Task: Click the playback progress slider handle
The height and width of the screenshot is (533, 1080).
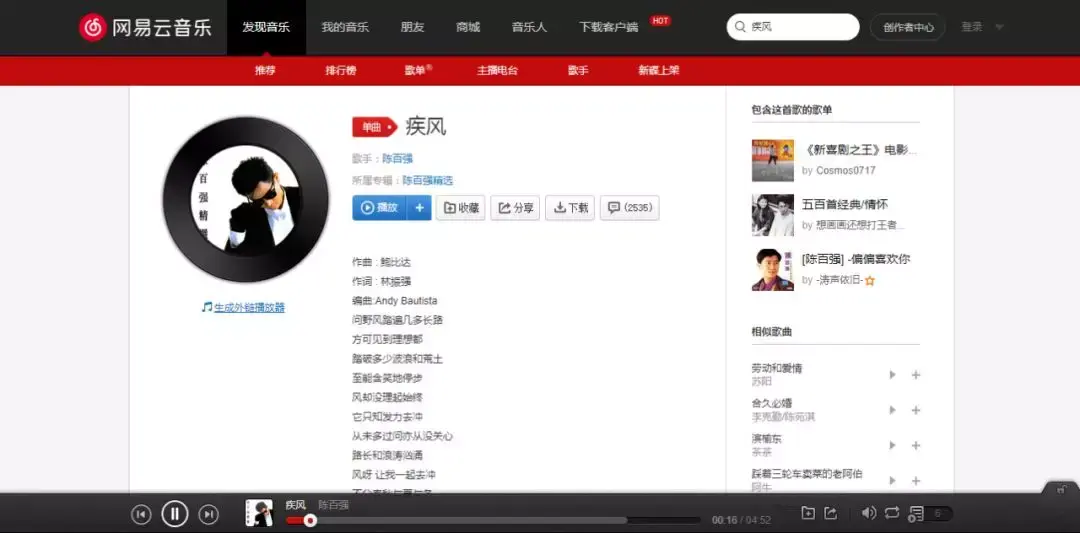Action: (310, 521)
